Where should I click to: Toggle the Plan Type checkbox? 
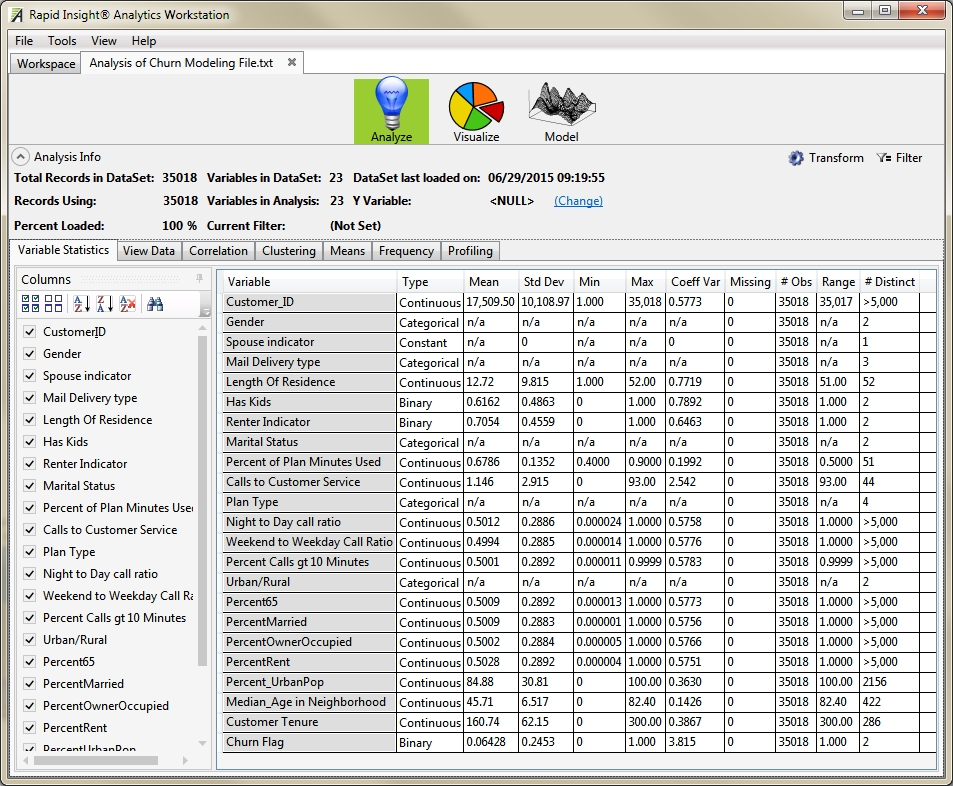[x=29, y=551]
